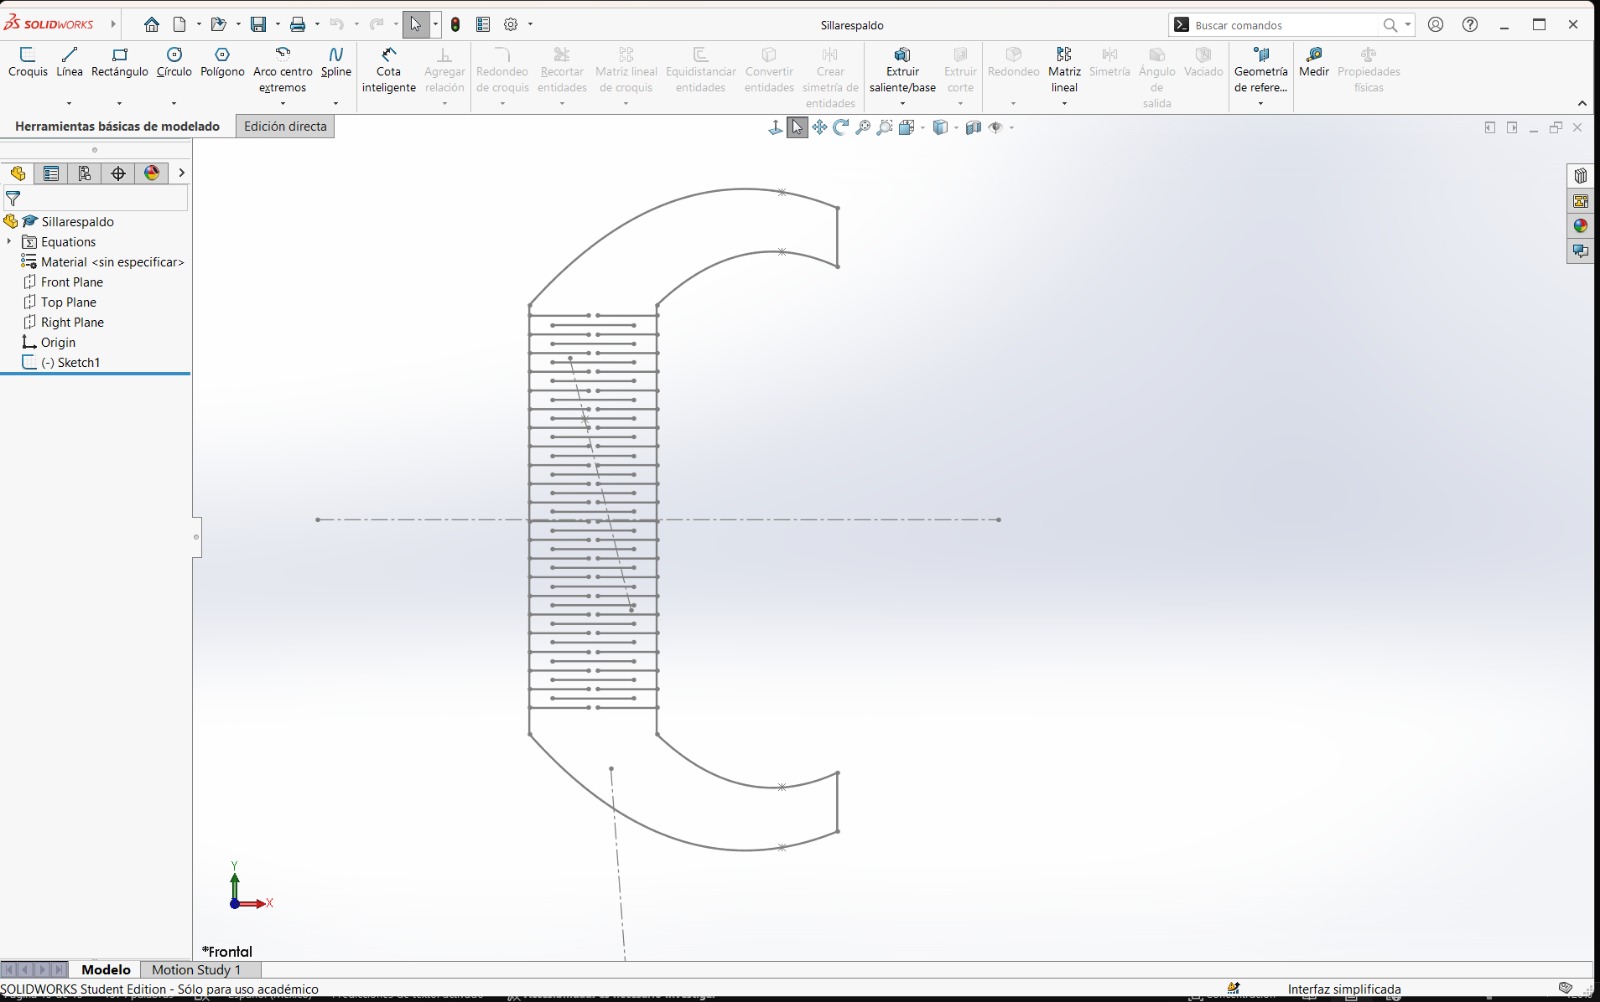1600x1002 pixels.
Task: Expand the Equations node in the tree
Action: coord(9,241)
